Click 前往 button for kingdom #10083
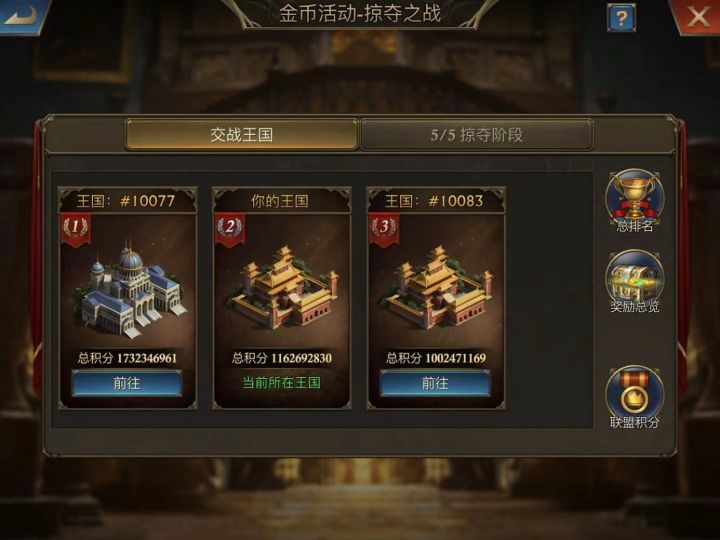This screenshot has height=540, width=720. [435, 383]
